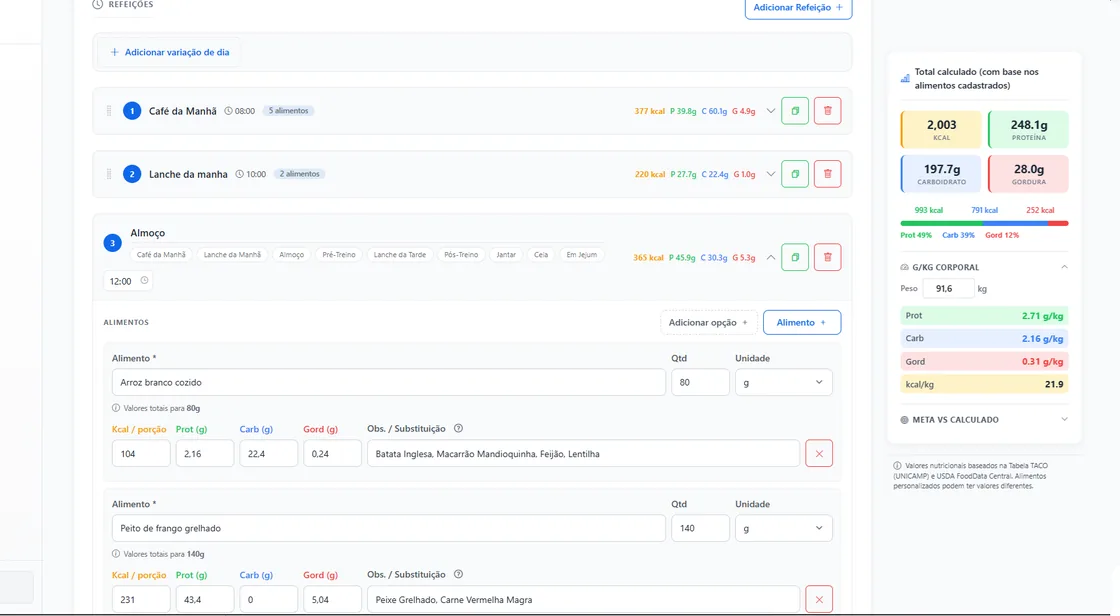Open unit dropdown for Peito de frango grelhado
Image resolution: width=1120 pixels, height=616 pixels.
(784, 528)
